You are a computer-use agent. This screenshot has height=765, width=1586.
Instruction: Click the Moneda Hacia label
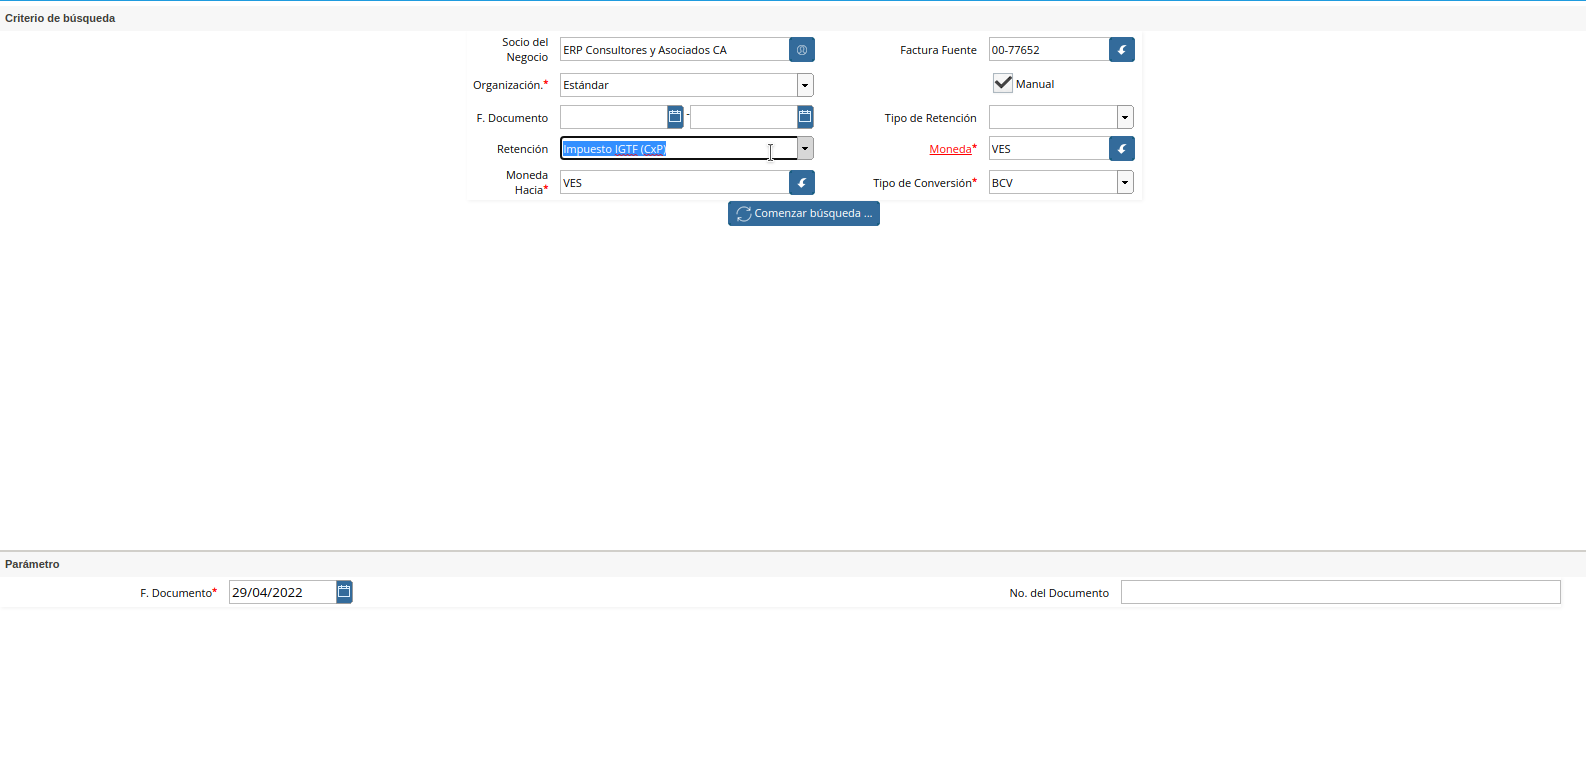coord(527,183)
